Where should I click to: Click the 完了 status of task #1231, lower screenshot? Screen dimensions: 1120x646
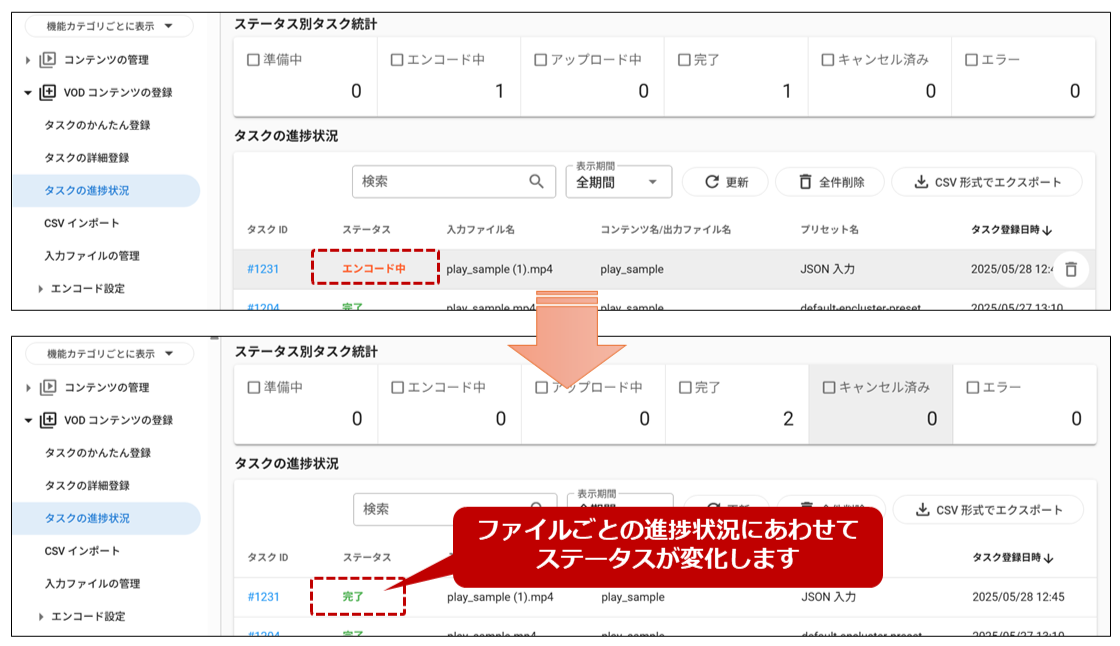coord(353,597)
